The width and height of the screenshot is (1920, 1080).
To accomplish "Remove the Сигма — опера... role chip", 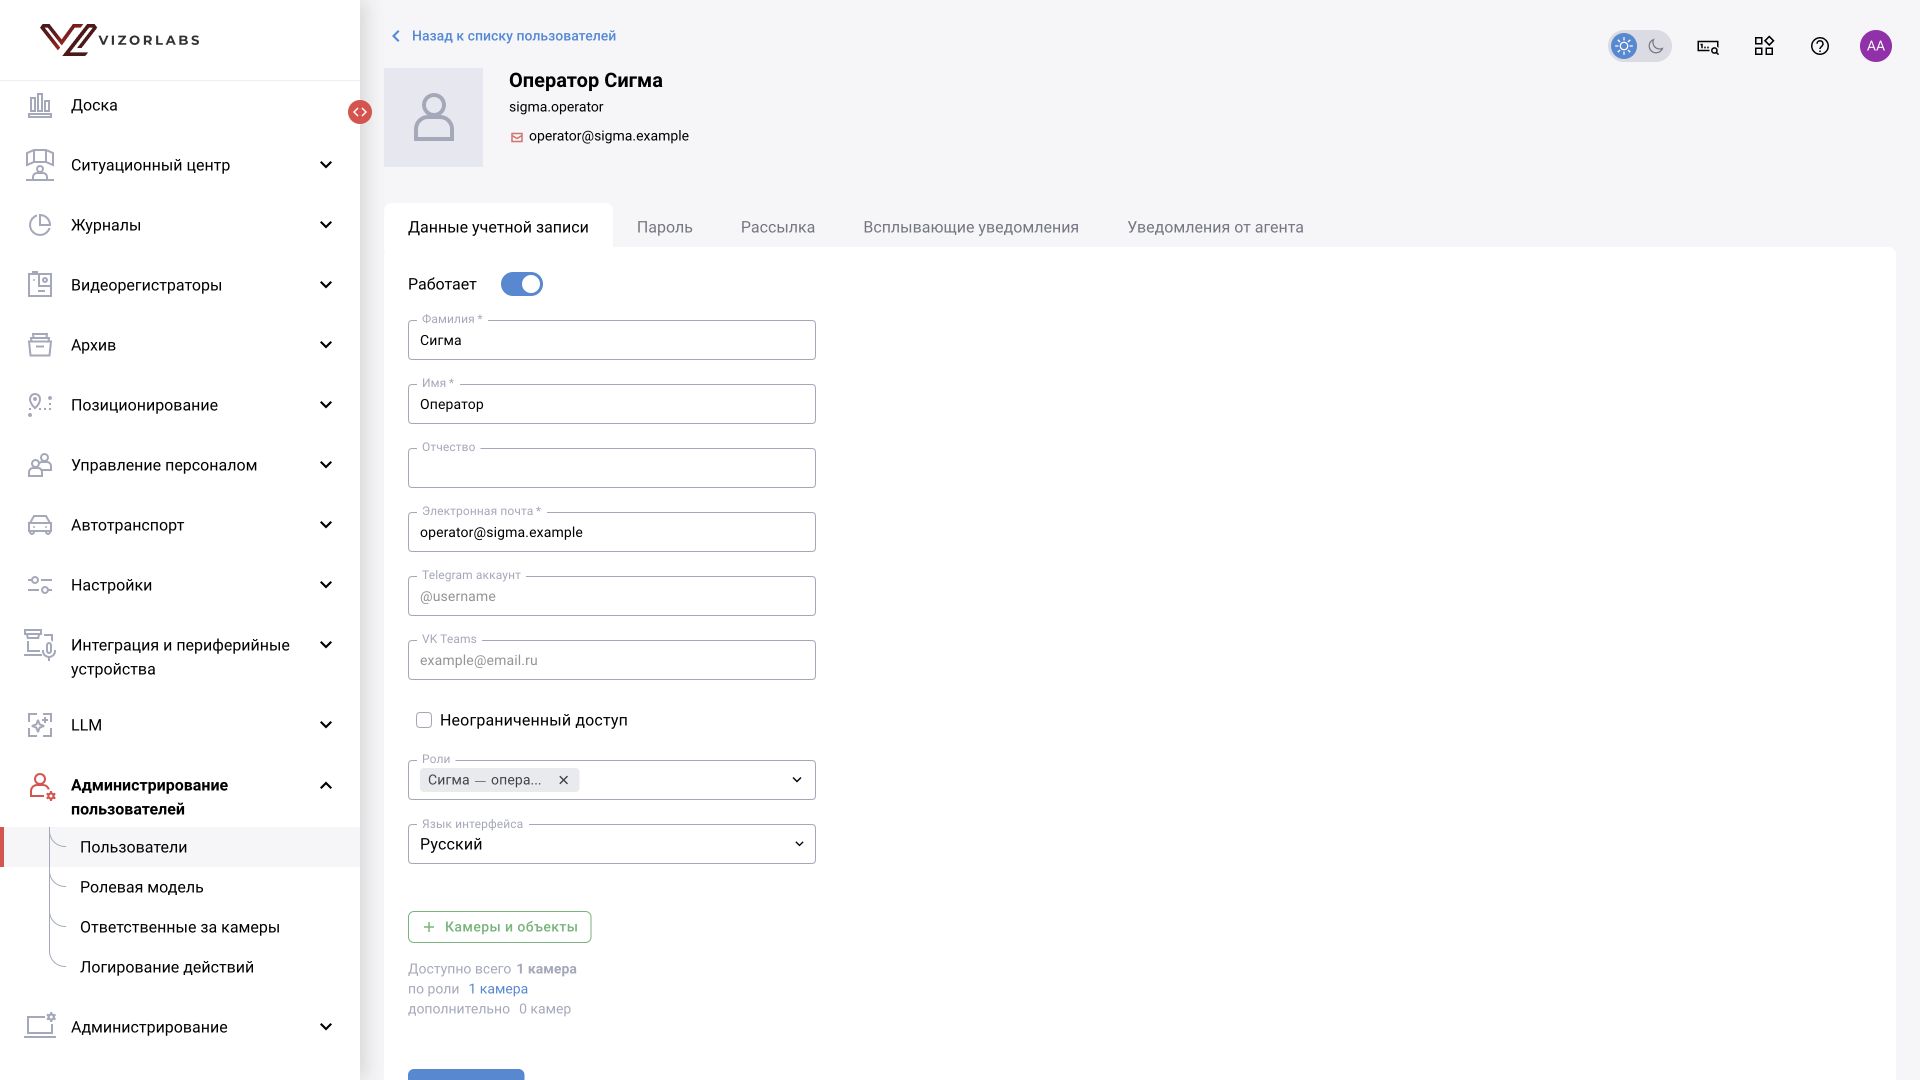I will 564,780.
